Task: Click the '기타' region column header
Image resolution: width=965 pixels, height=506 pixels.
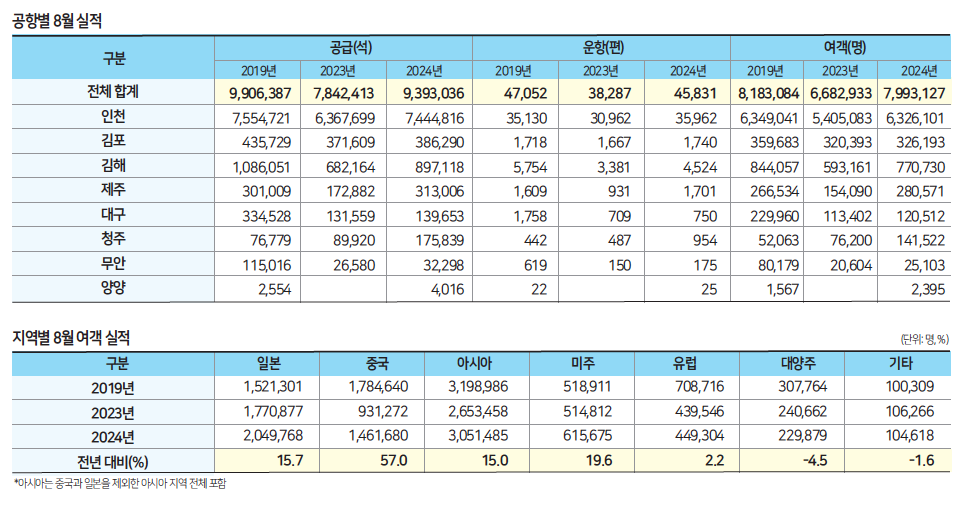Action: tap(901, 364)
